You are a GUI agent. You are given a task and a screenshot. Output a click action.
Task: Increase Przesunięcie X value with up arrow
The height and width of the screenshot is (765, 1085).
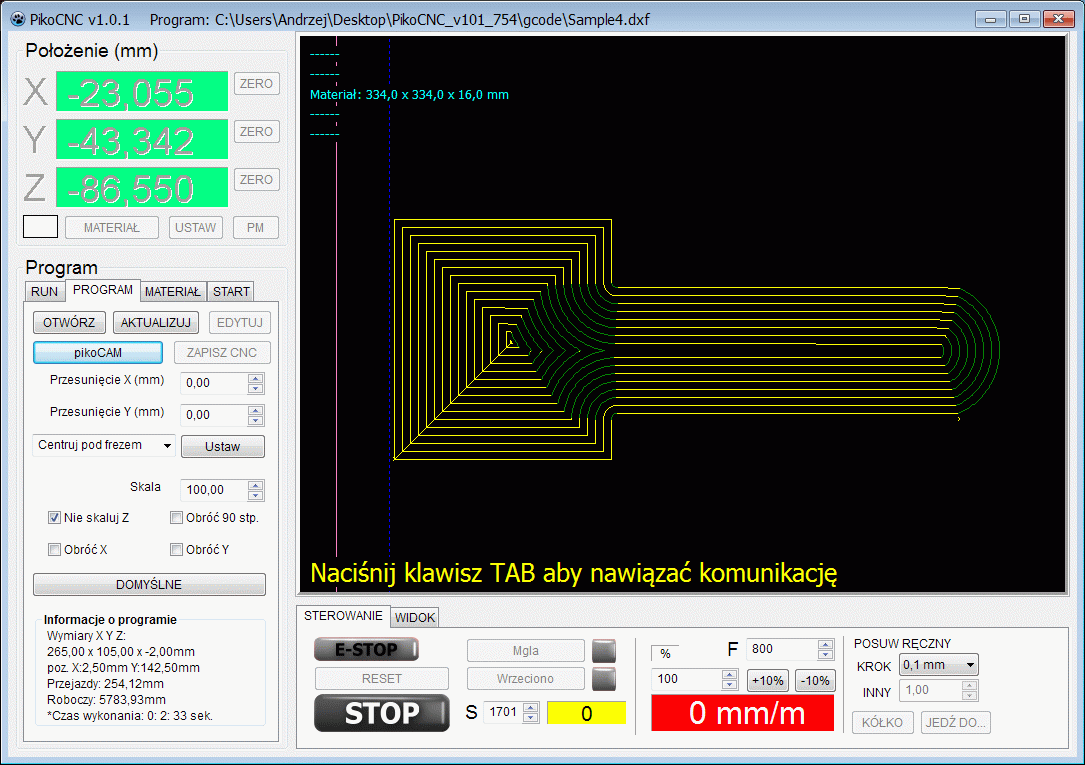coord(255,378)
